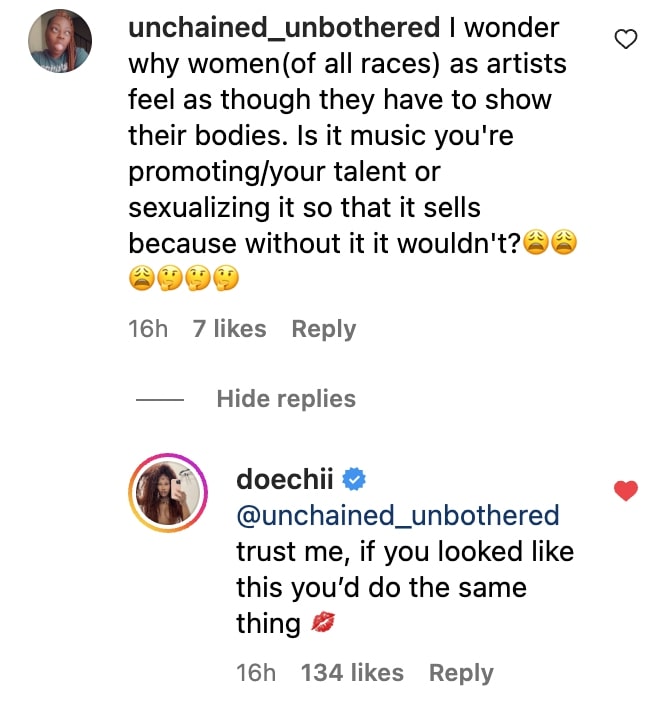
Task: Follow the @unchained_unbothered mention link
Action: click(x=397, y=516)
